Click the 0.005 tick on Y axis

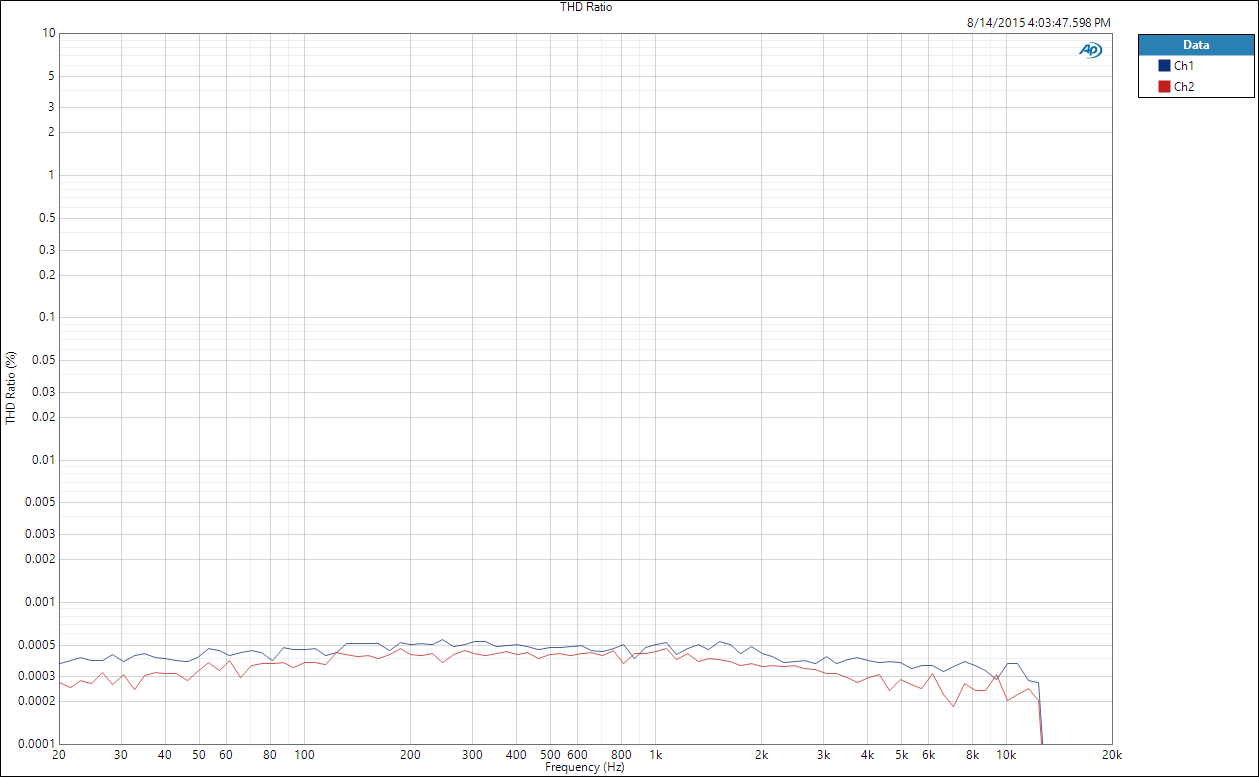tap(40, 503)
